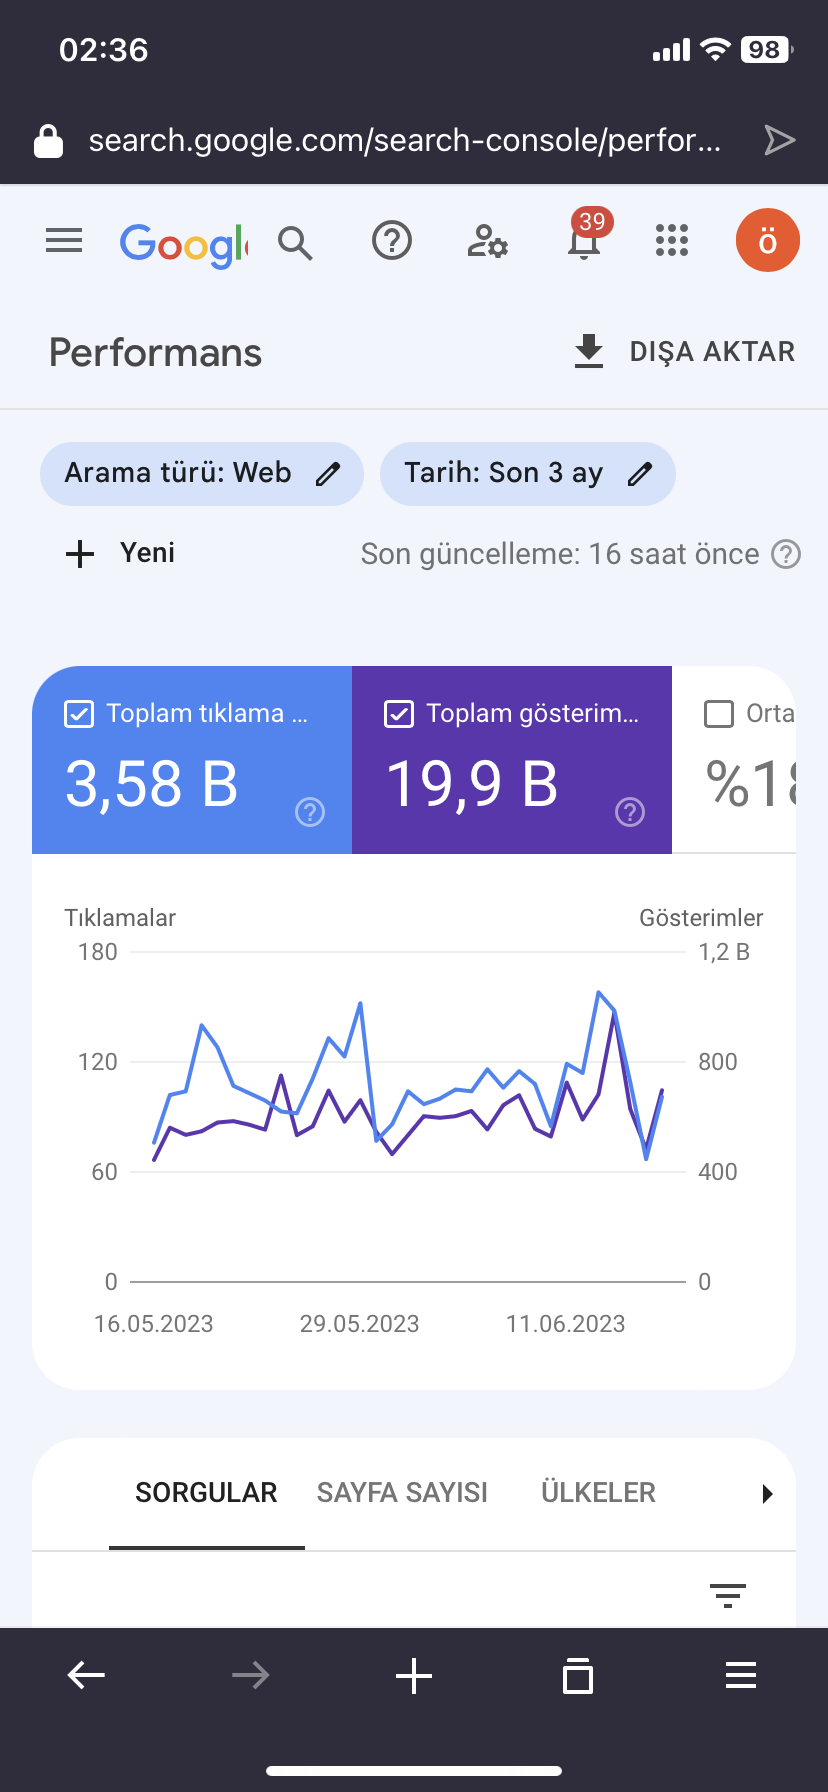This screenshot has width=828, height=1792.
Task: Open the orange account avatar
Action: click(x=767, y=241)
